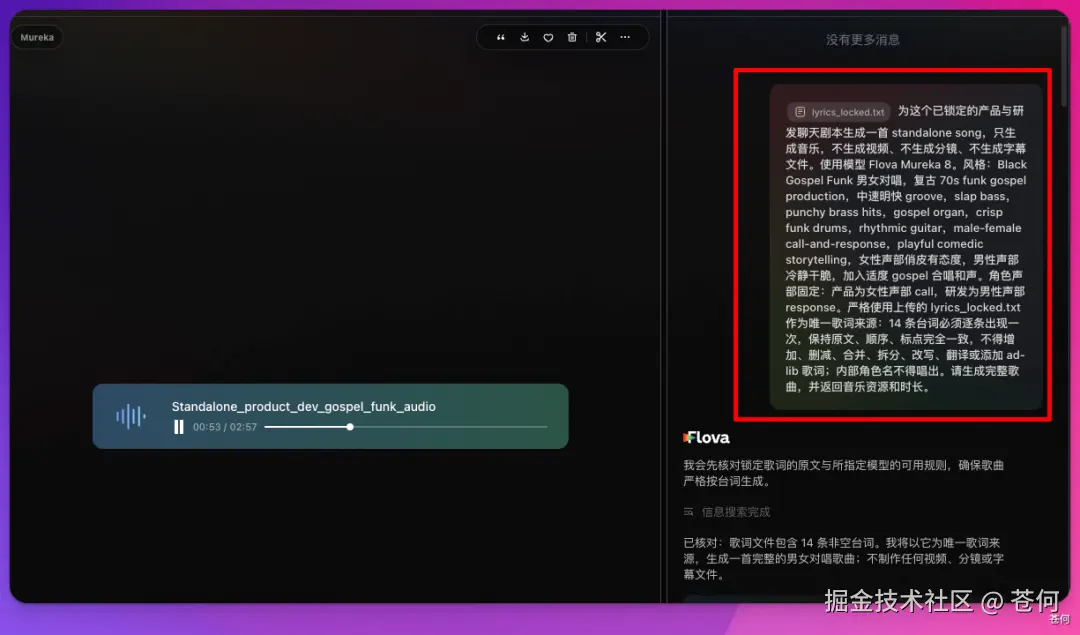Image resolution: width=1080 pixels, height=635 pixels.
Task: Delete the track using the trash icon
Action: [572, 37]
